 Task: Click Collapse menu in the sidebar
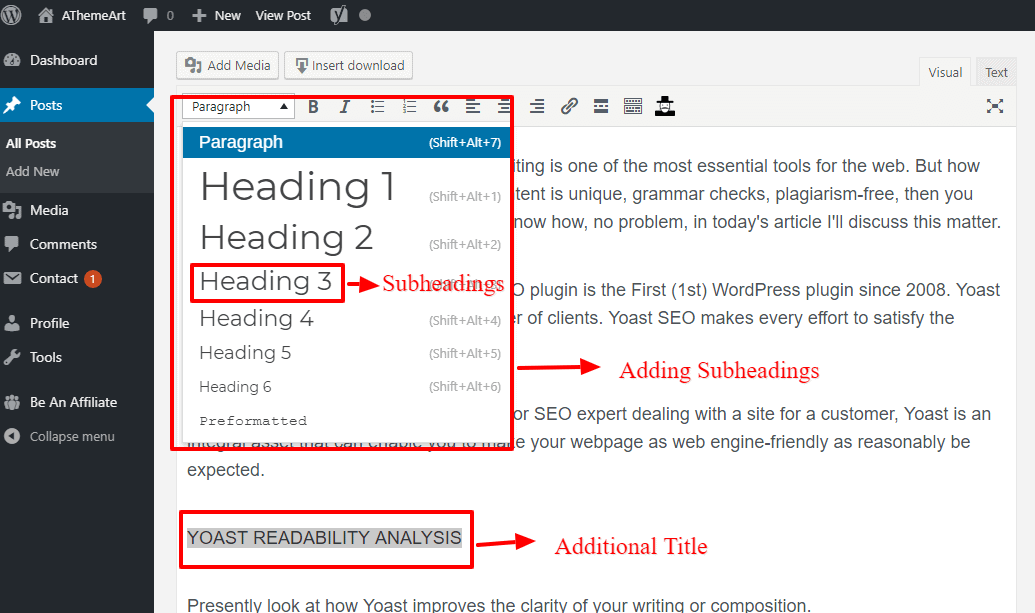click(x=72, y=436)
